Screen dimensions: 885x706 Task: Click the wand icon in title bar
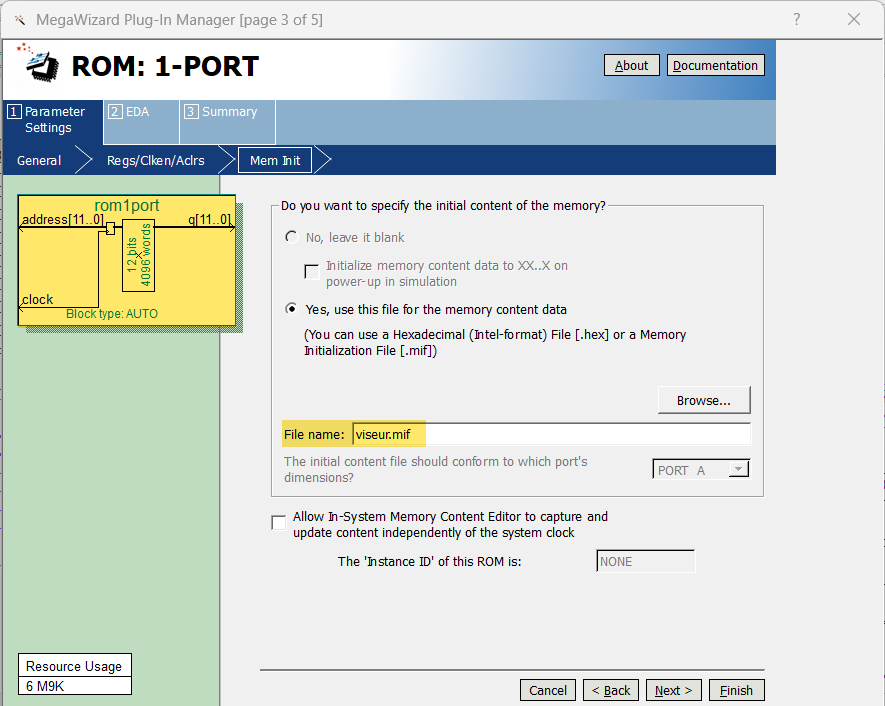click(20, 20)
